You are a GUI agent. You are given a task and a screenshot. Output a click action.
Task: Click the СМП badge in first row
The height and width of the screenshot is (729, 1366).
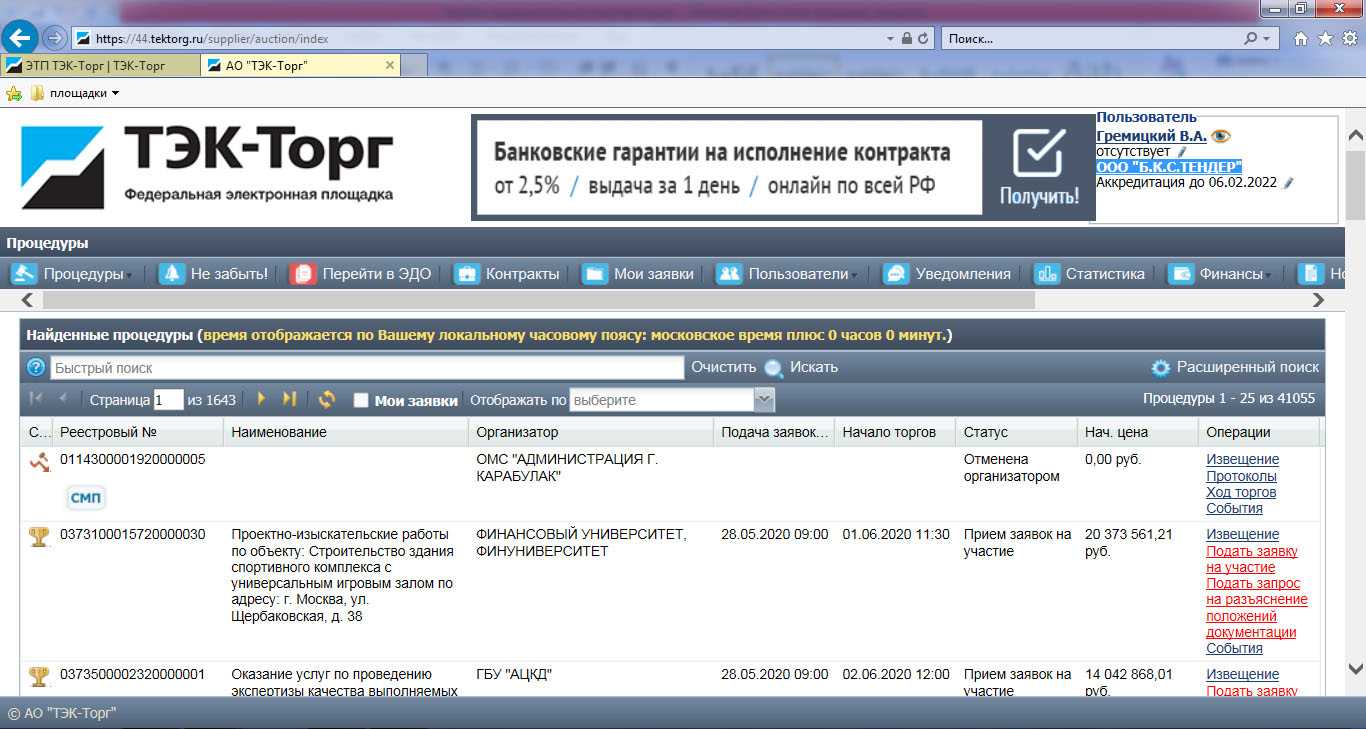click(x=86, y=498)
